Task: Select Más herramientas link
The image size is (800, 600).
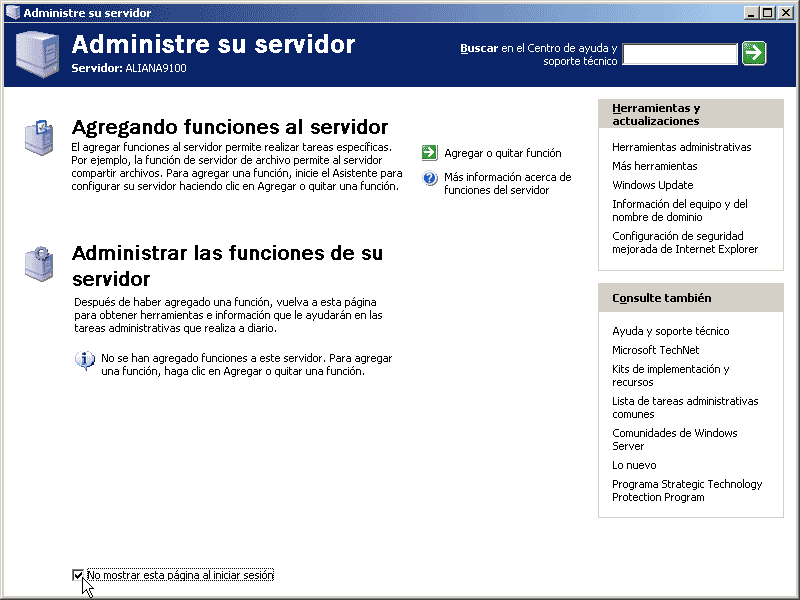Action: click(654, 166)
